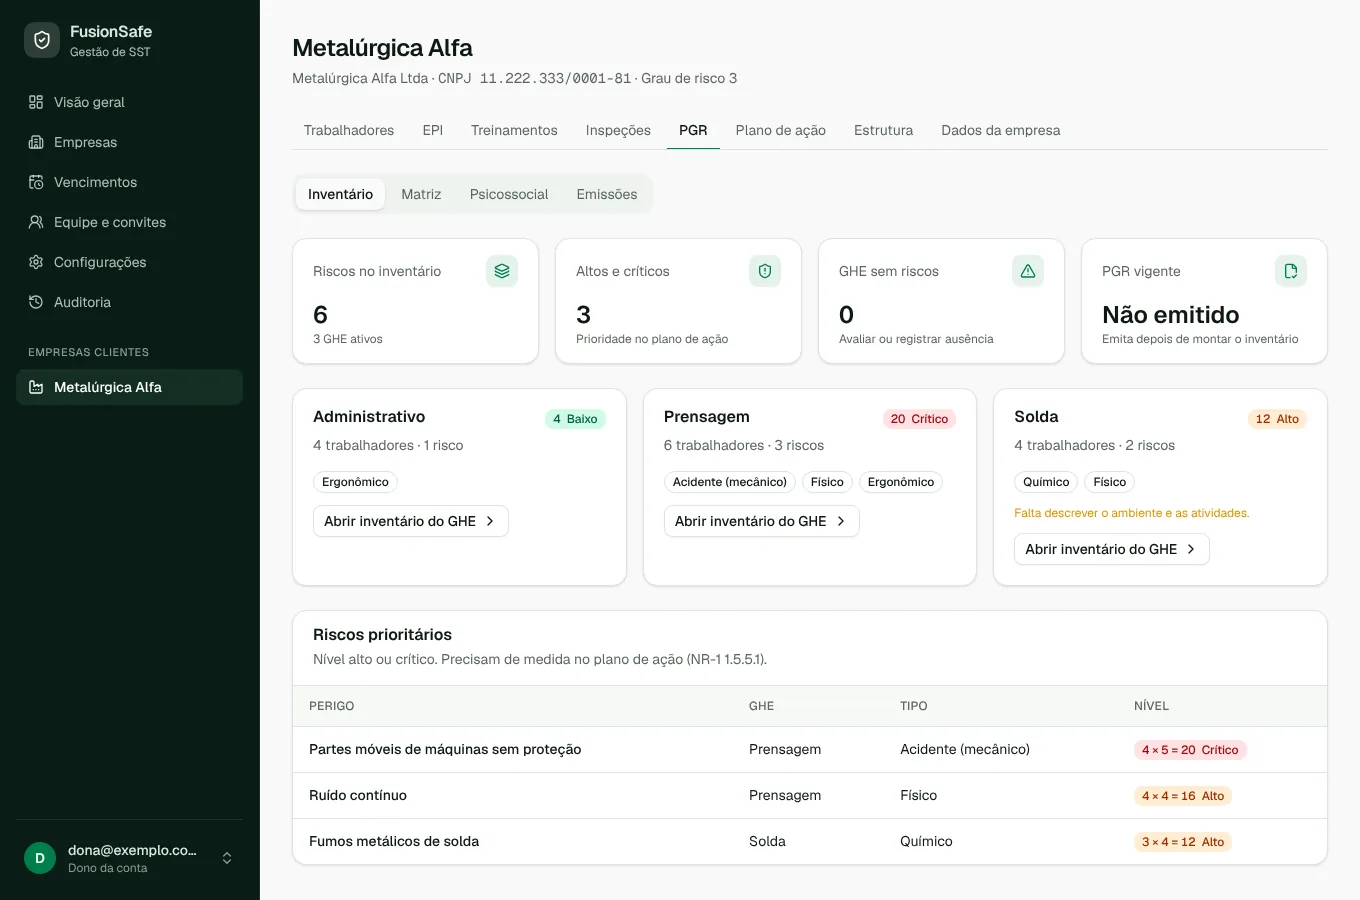Click the Metalúrgica Alfa factory icon in sidebar
The image size is (1360, 900).
coord(36,387)
